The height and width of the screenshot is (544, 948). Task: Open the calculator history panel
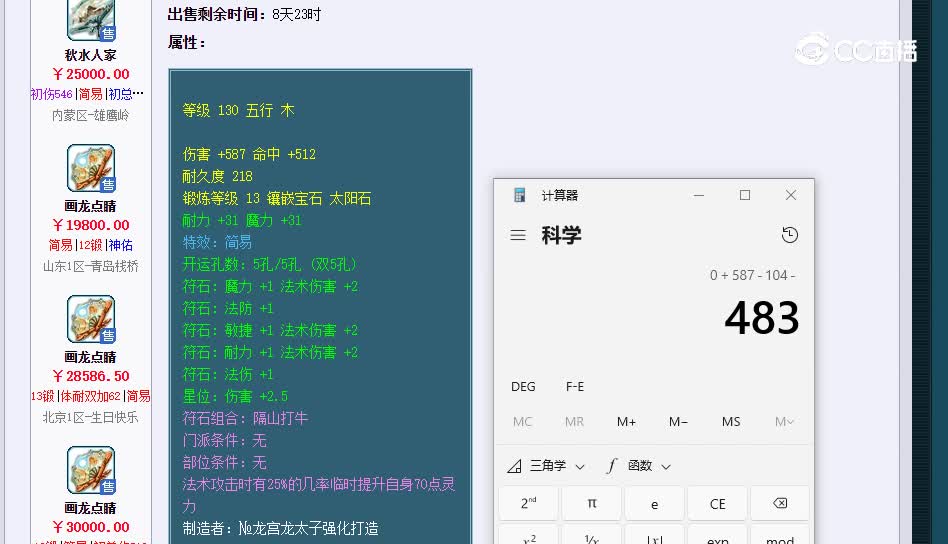(790, 235)
